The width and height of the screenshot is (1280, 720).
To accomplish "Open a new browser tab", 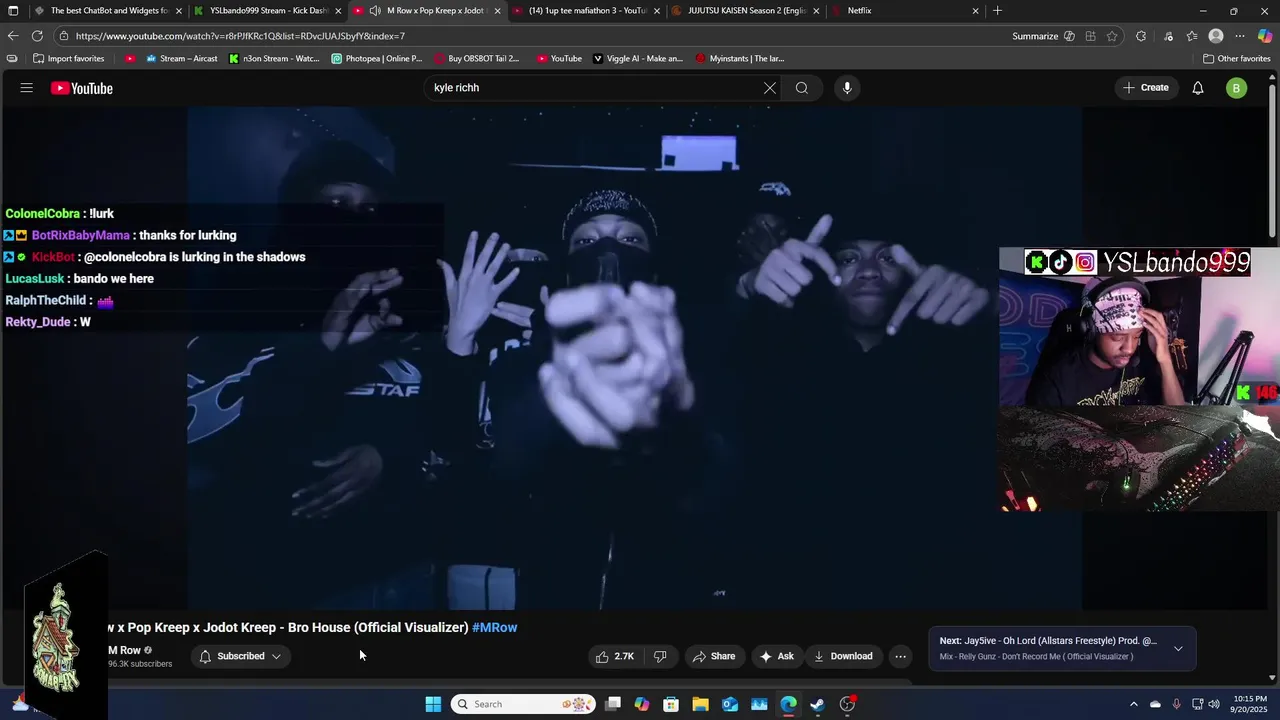I will pos(997,11).
